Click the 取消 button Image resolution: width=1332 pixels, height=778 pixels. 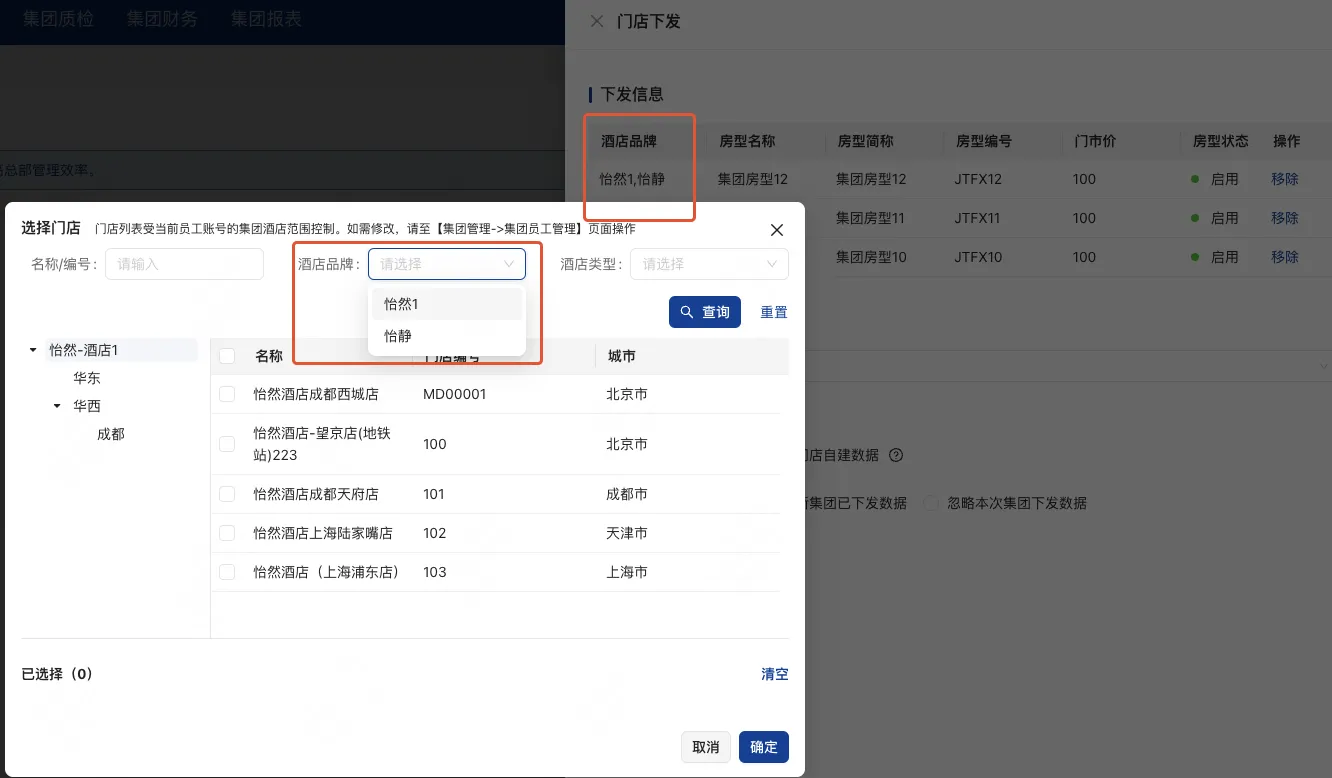click(x=706, y=747)
